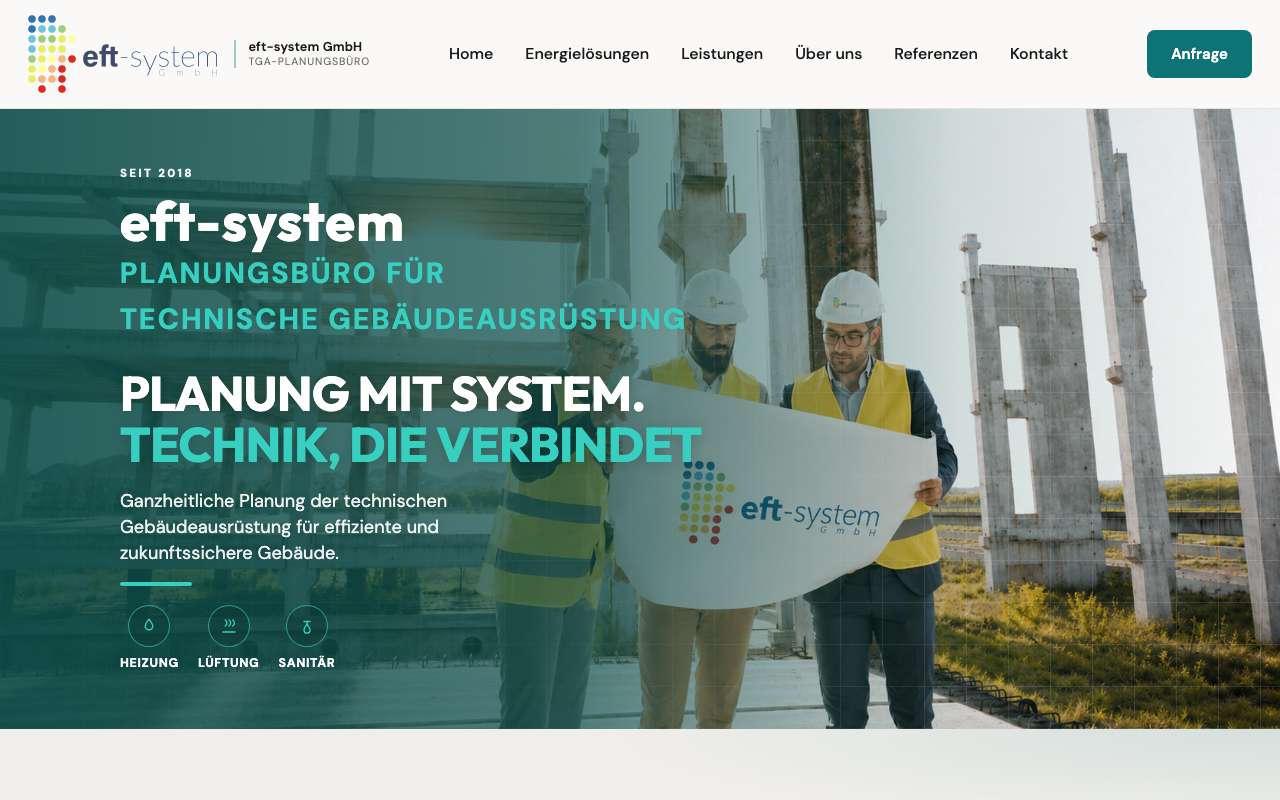Viewport: 1280px width, 800px height.
Task: Open the Referenzen page
Action: click(x=936, y=54)
